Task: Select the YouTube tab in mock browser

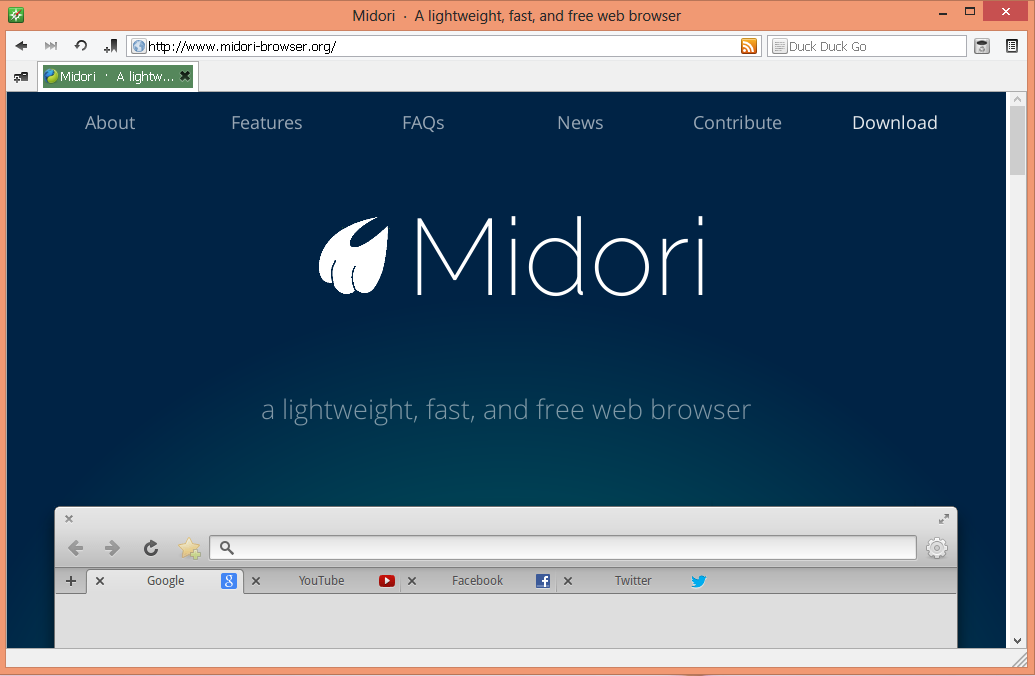Action: [321, 581]
